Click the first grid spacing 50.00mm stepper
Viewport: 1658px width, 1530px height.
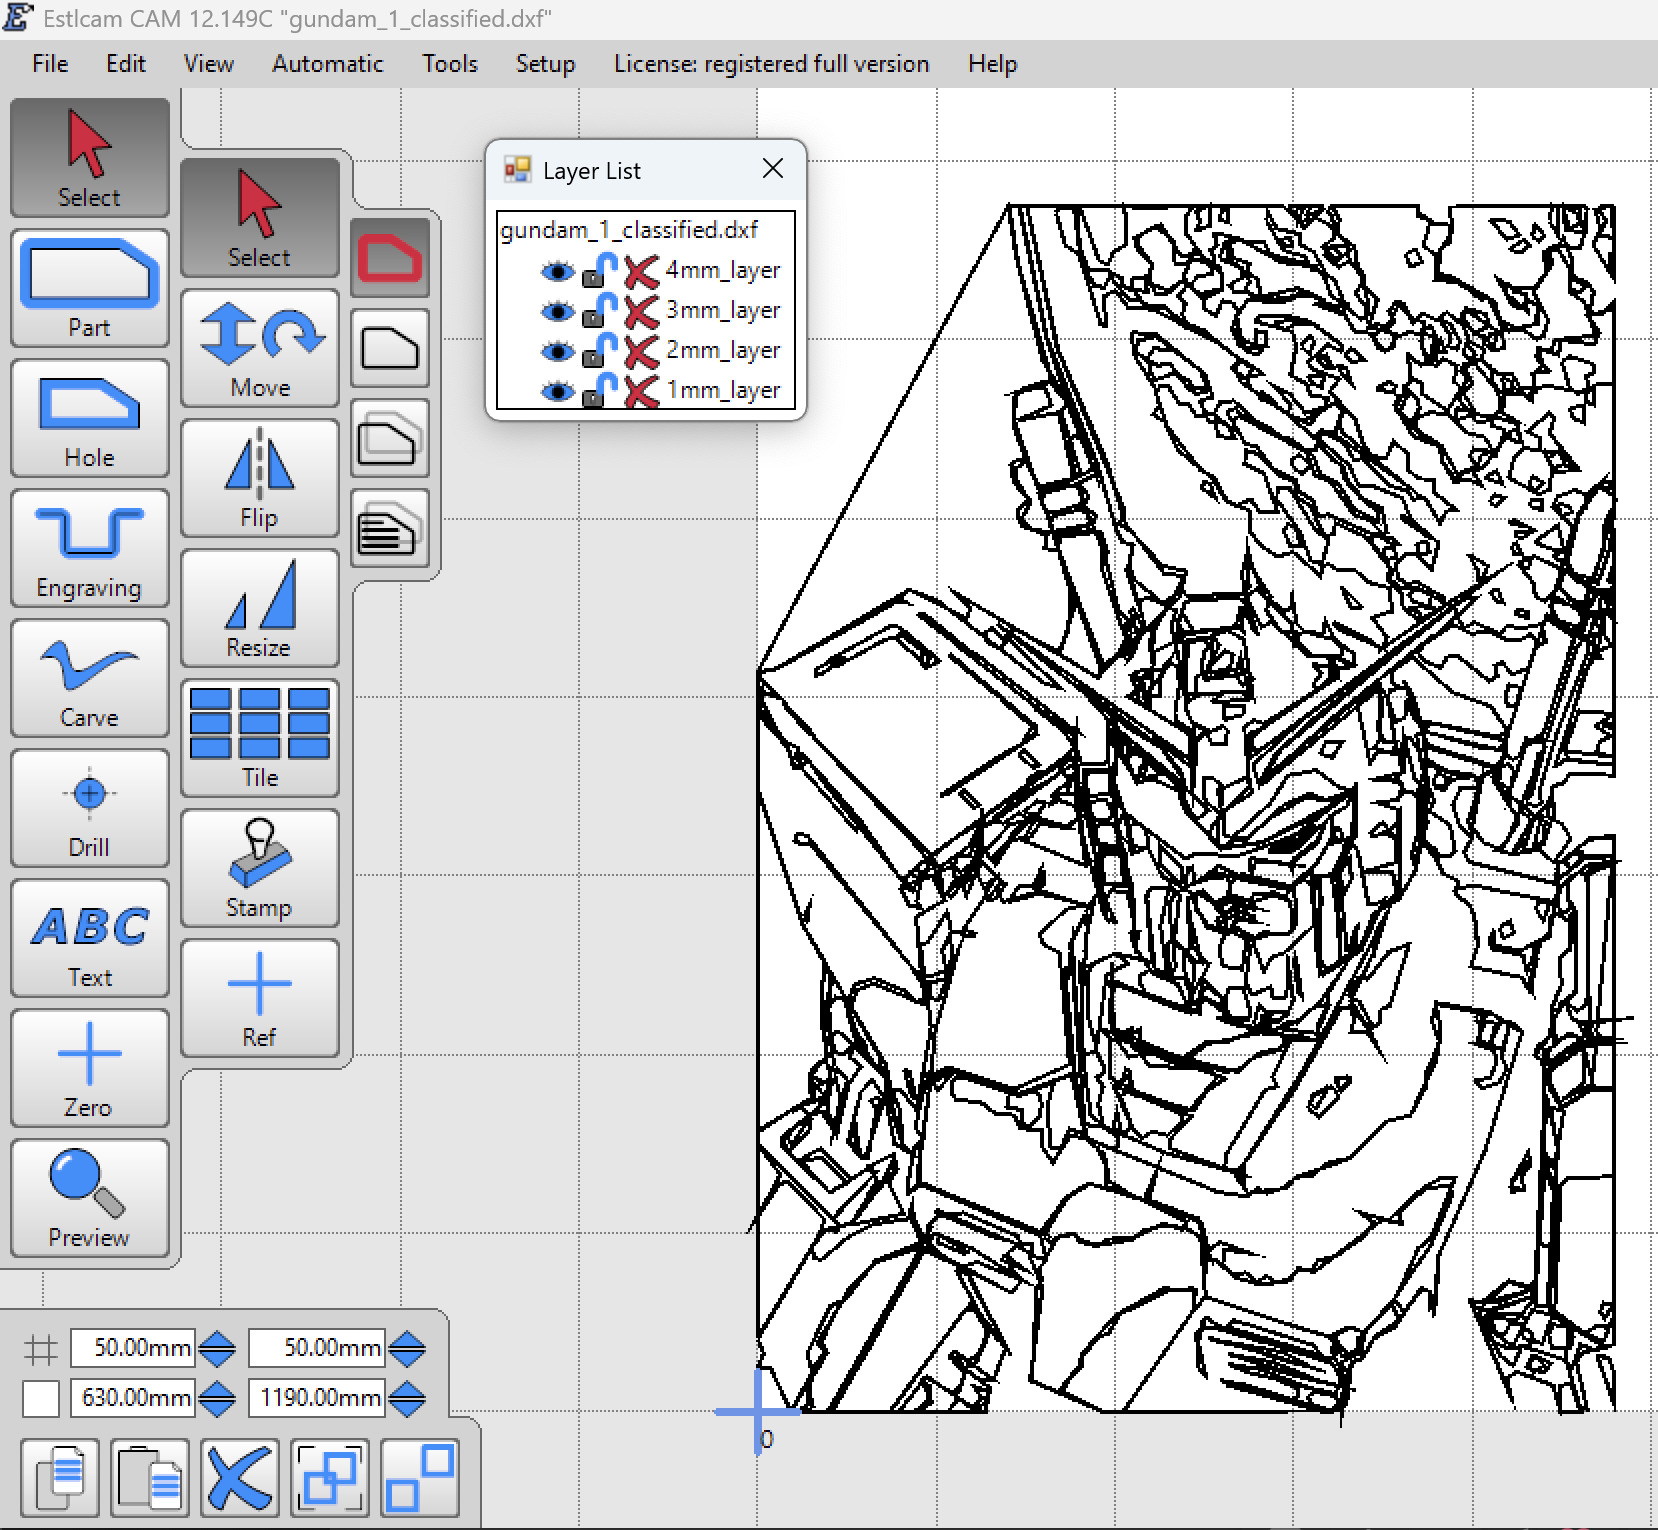pyautogui.click(x=217, y=1348)
